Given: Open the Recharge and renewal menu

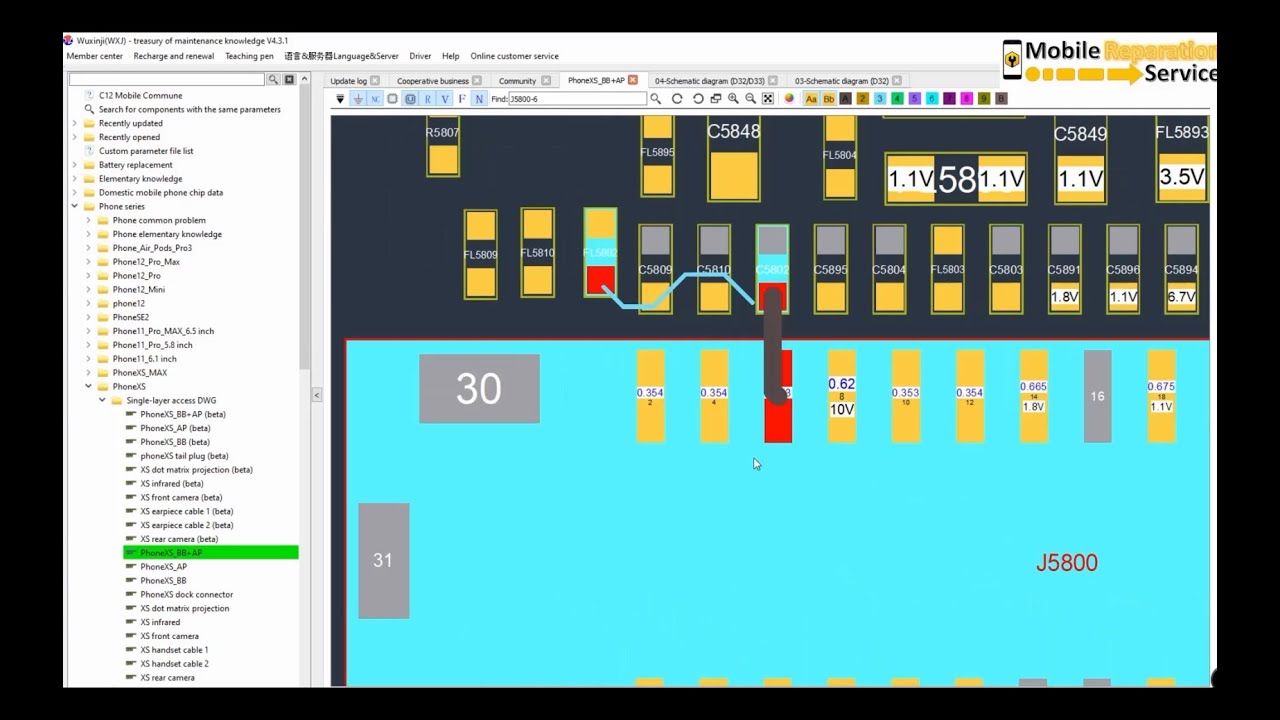Looking at the screenshot, I should [174, 56].
